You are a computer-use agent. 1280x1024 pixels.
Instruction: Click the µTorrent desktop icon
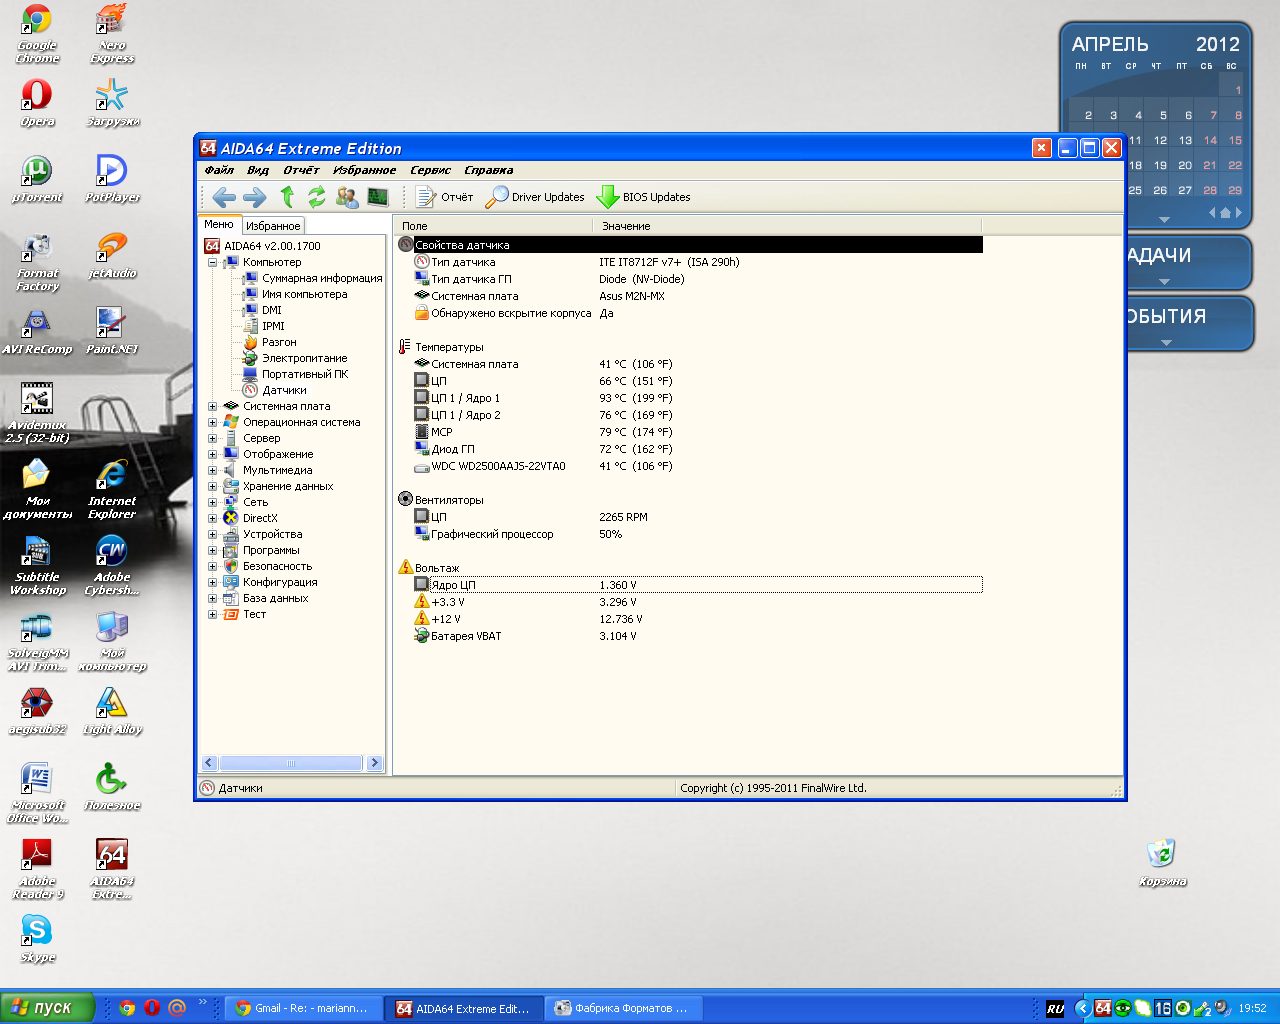[x=37, y=179]
